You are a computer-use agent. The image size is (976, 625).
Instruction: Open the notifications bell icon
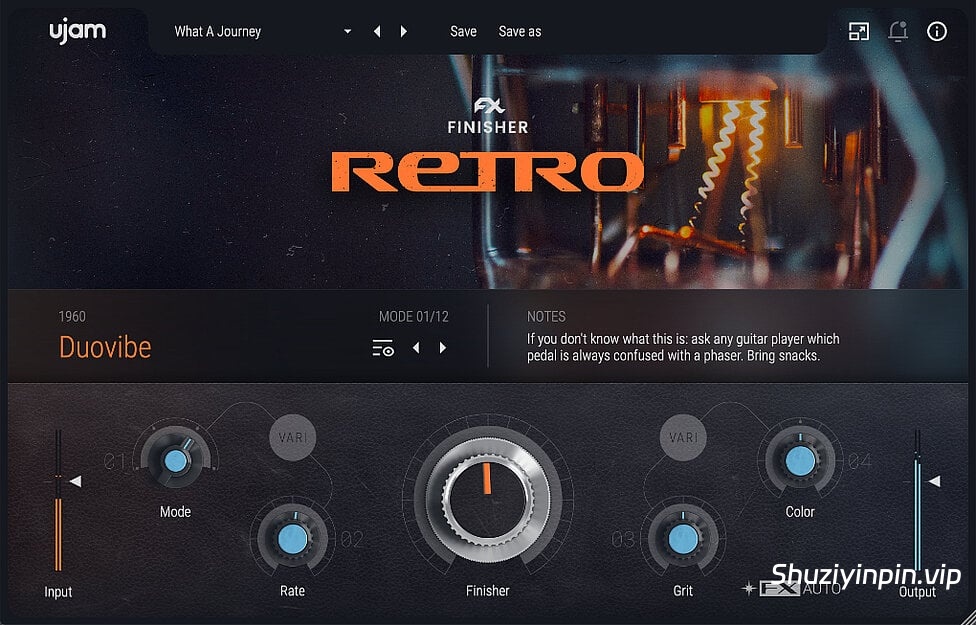click(x=898, y=31)
